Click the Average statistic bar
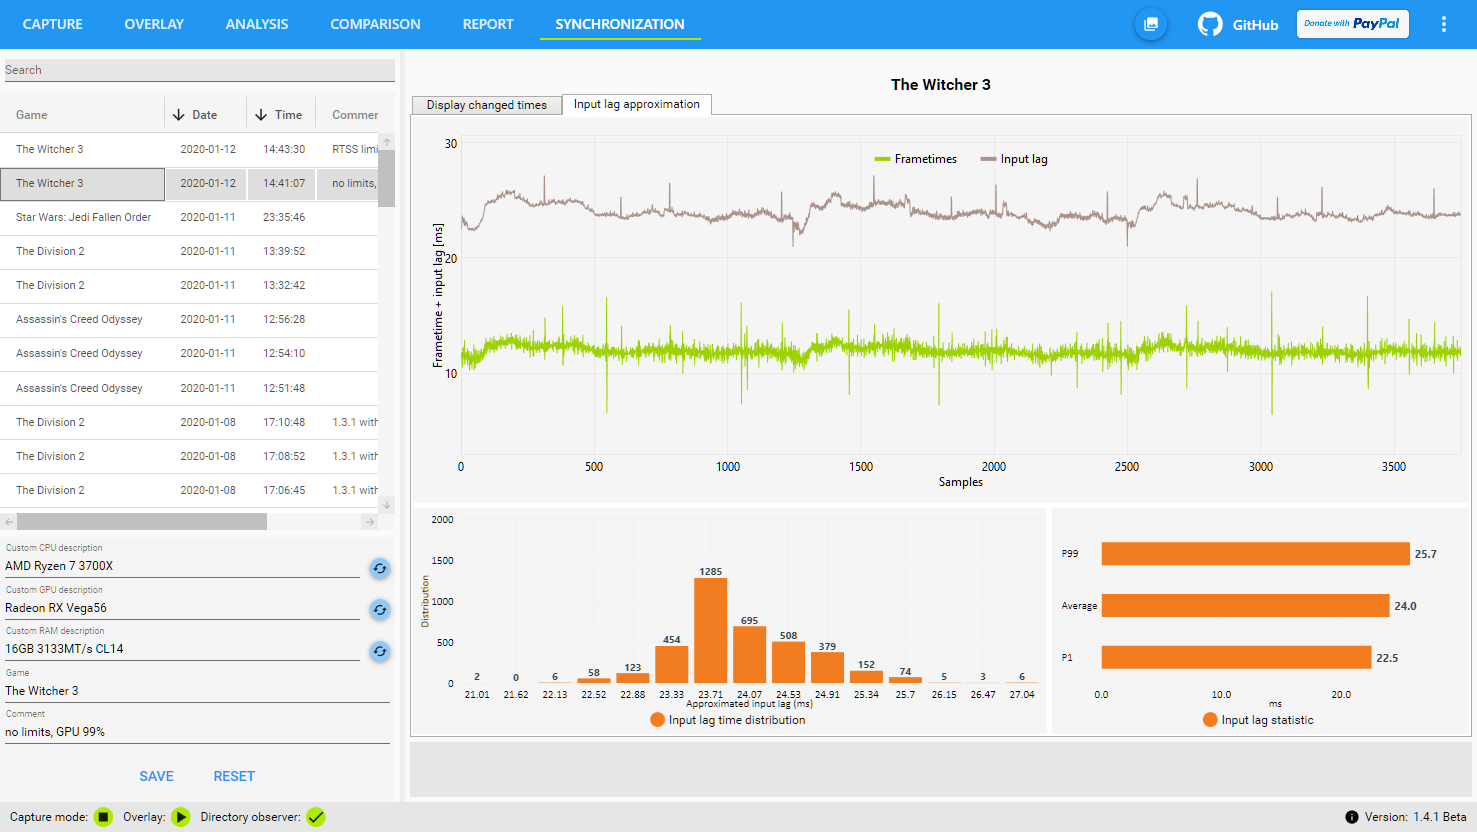 [1245, 606]
